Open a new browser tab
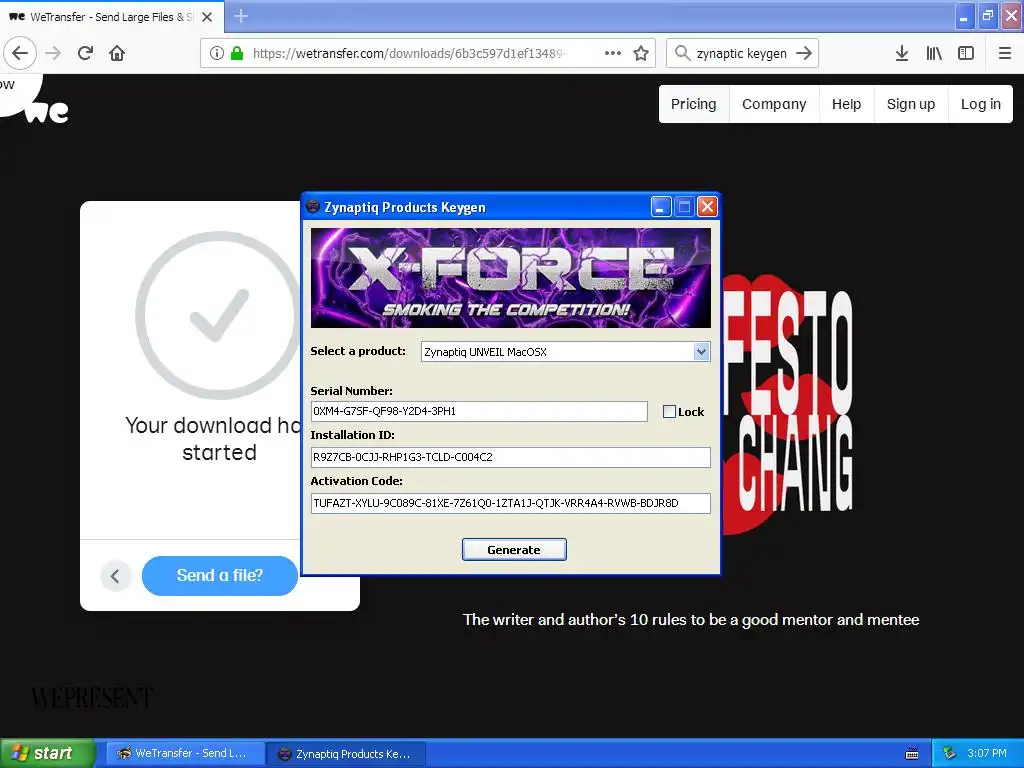1024x768 pixels. 240,16
